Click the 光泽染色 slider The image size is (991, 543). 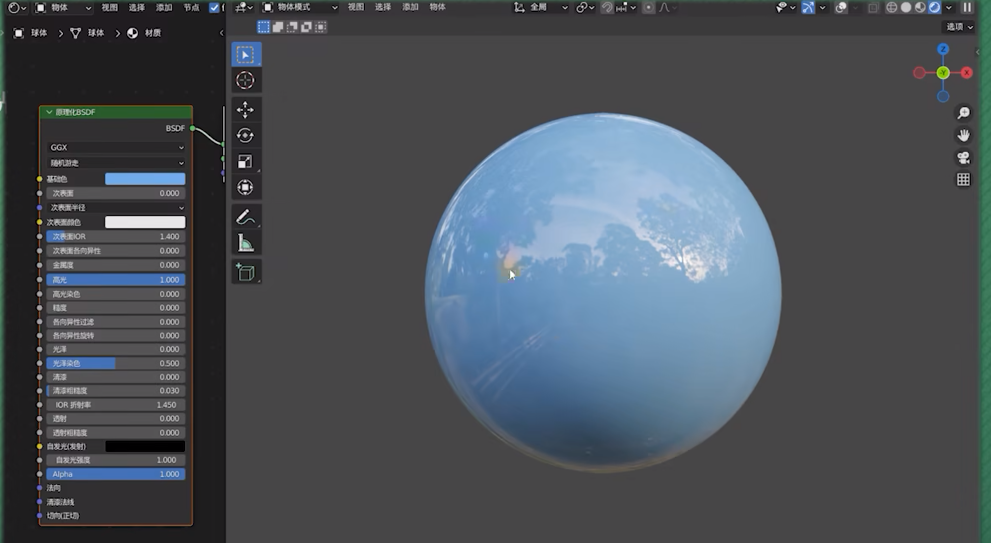[116, 363]
